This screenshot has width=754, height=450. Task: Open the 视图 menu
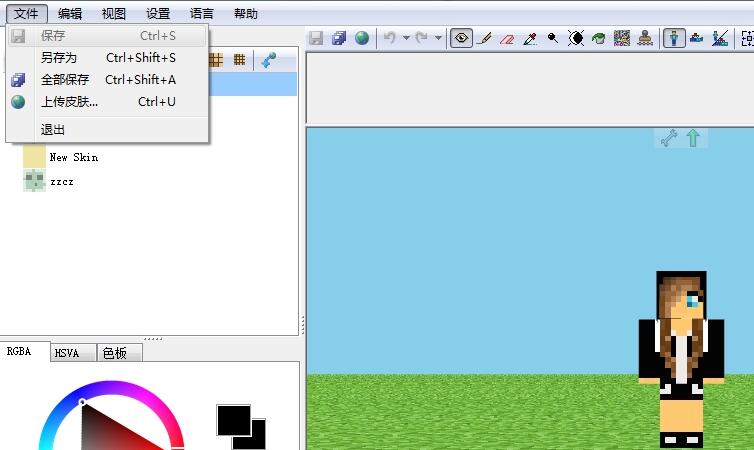(114, 13)
